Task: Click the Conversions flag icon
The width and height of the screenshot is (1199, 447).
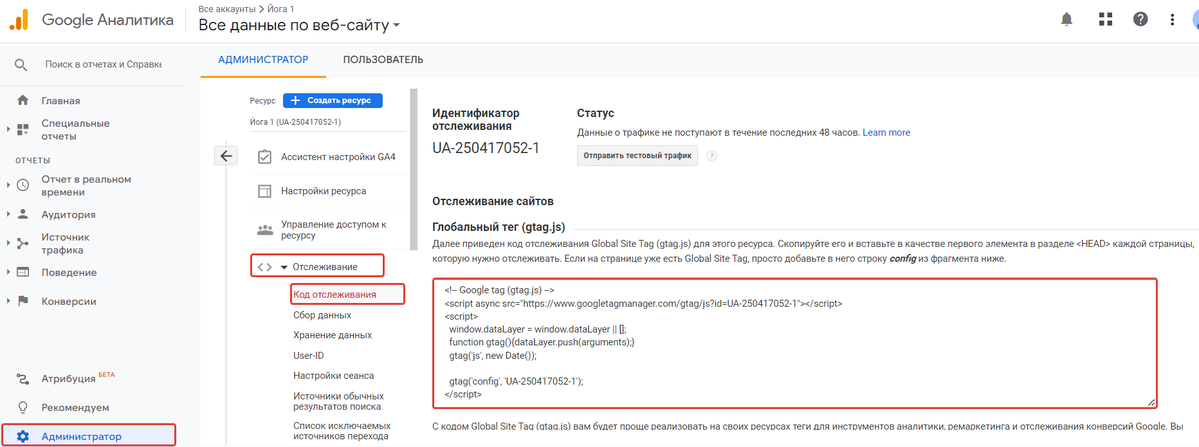Action: [x=23, y=301]
